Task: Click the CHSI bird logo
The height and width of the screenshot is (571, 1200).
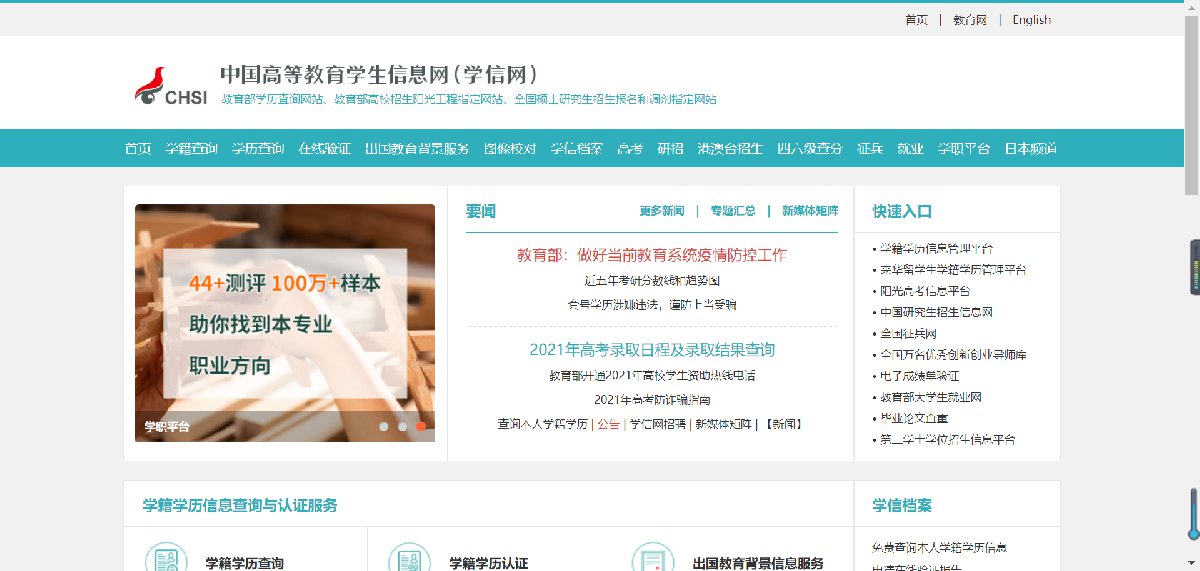Action: click(171, 87)
